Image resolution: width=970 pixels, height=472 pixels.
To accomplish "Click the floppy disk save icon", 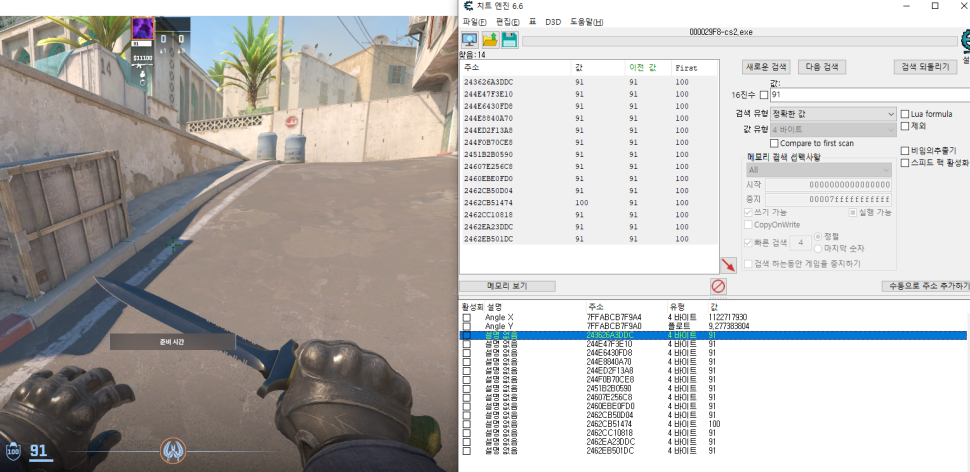I will tap(509, 40).
